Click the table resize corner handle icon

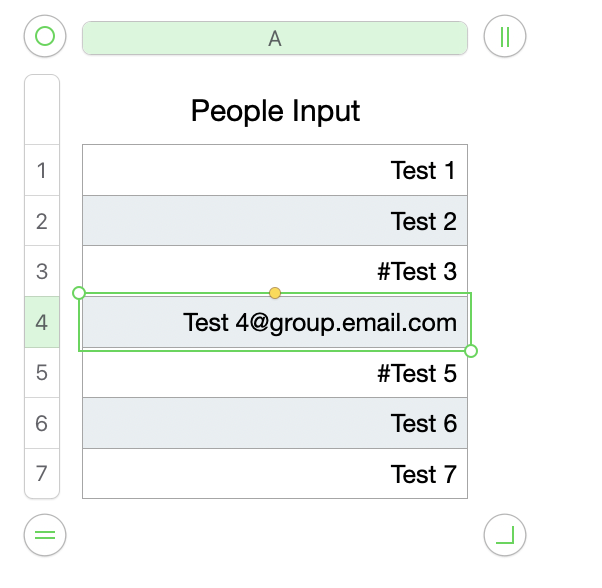click(x=505, y=535)
